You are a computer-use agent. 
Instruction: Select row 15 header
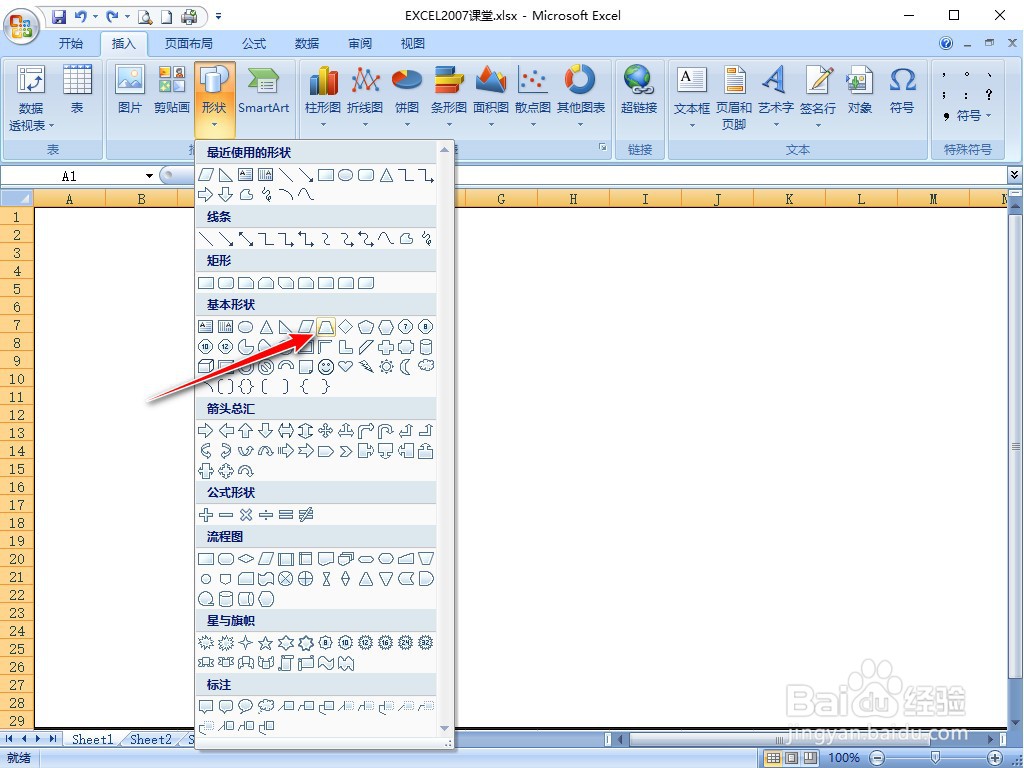point(17,469)
